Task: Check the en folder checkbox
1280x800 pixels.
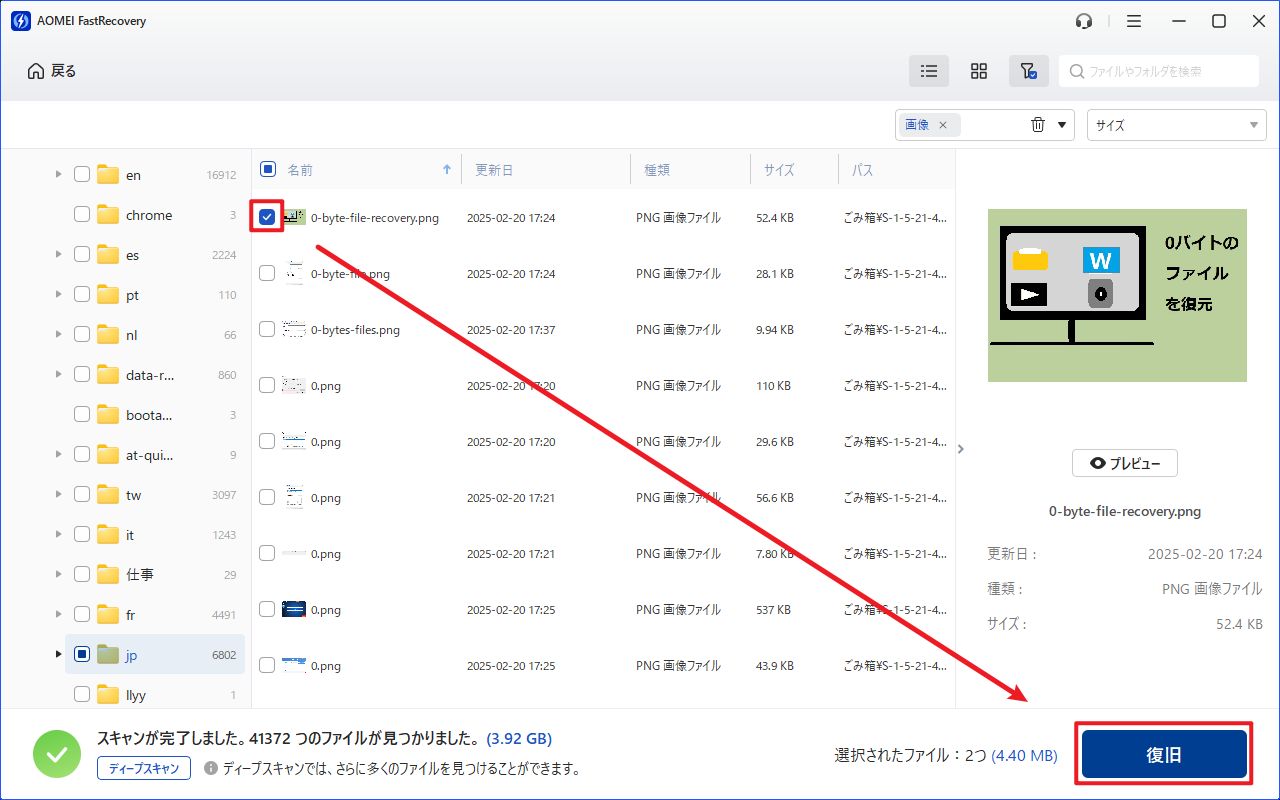Action: [82, 175]
